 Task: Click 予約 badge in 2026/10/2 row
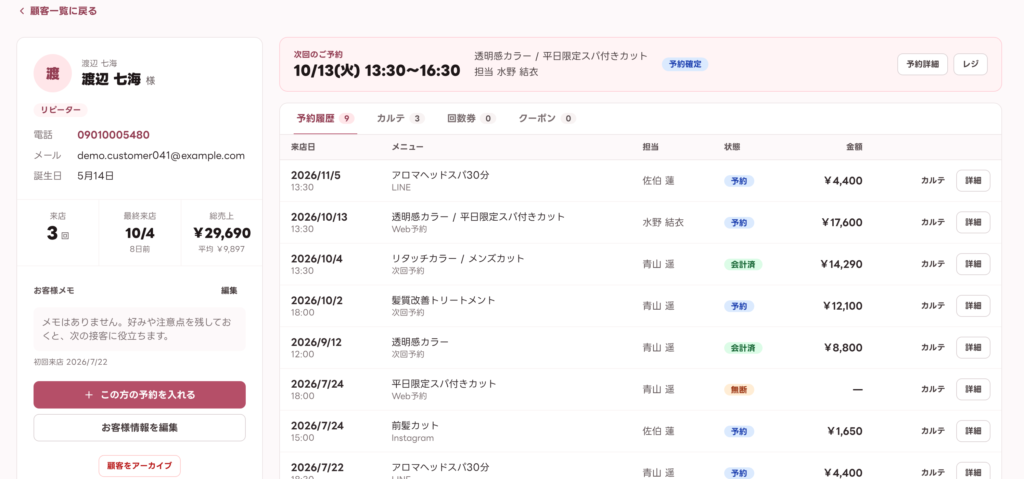[739, 306]
